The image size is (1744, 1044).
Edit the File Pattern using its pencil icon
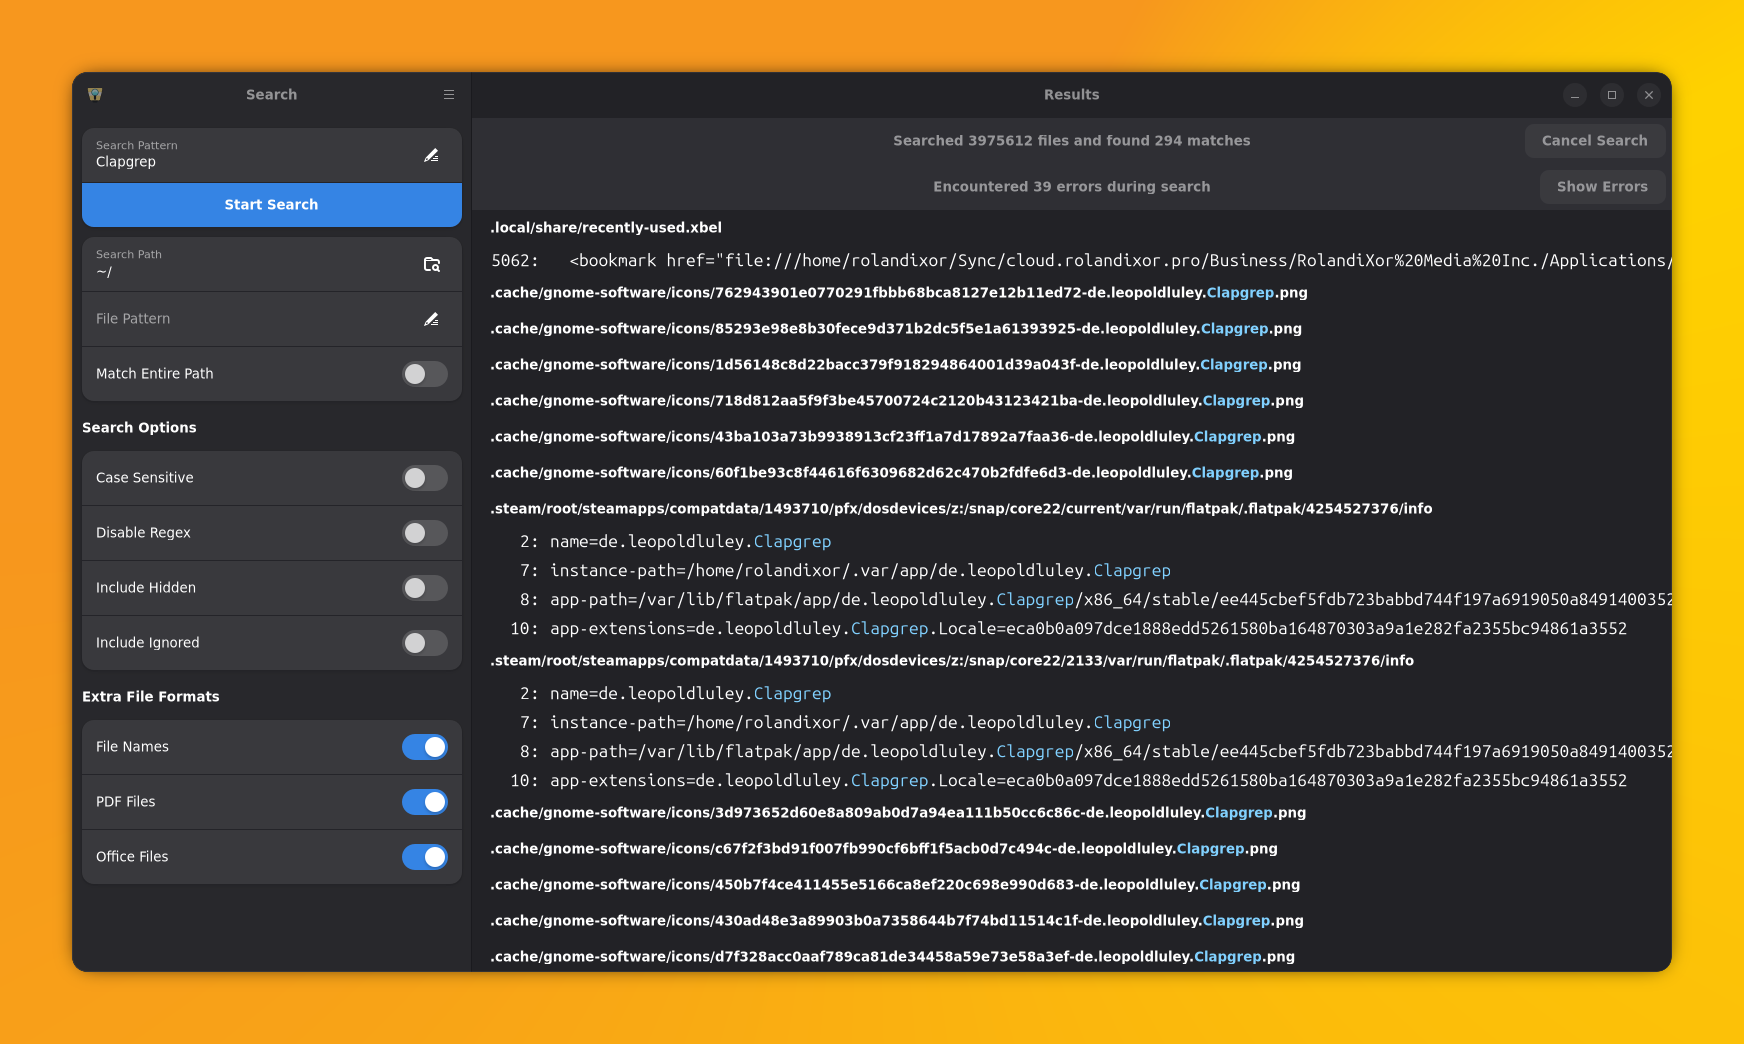tap(431, 318)
